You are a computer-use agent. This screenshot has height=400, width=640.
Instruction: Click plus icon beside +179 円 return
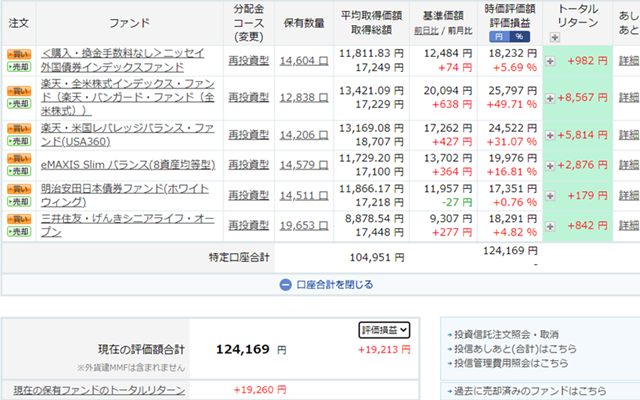[x=549, y=197]
